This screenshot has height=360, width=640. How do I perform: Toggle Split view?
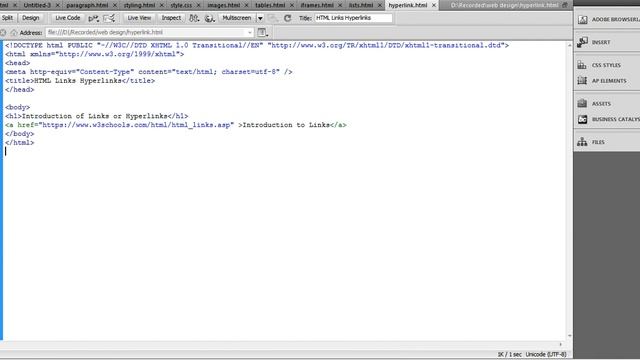tap(7, 18)
